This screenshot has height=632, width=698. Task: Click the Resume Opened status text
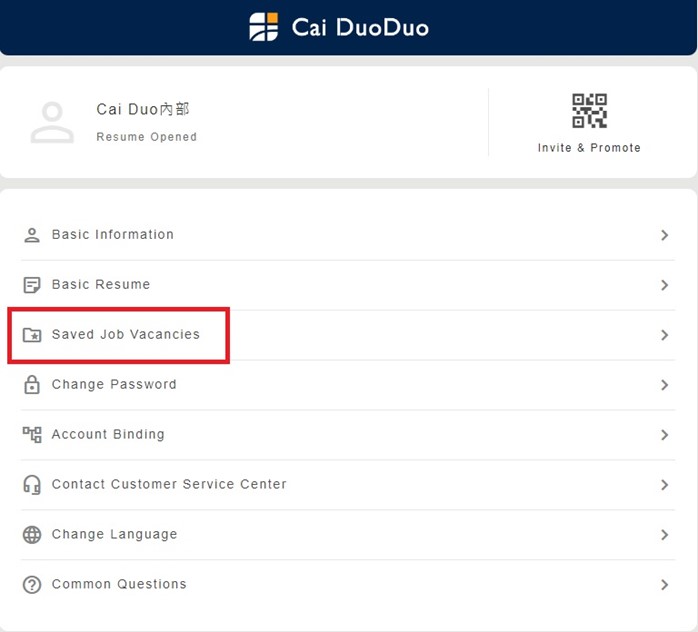point(147,137)
